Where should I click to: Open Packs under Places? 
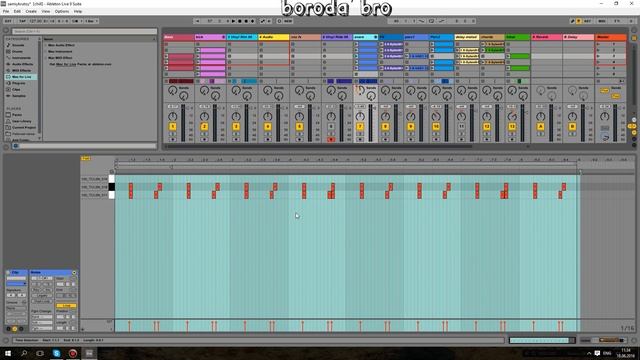point(17,115)
